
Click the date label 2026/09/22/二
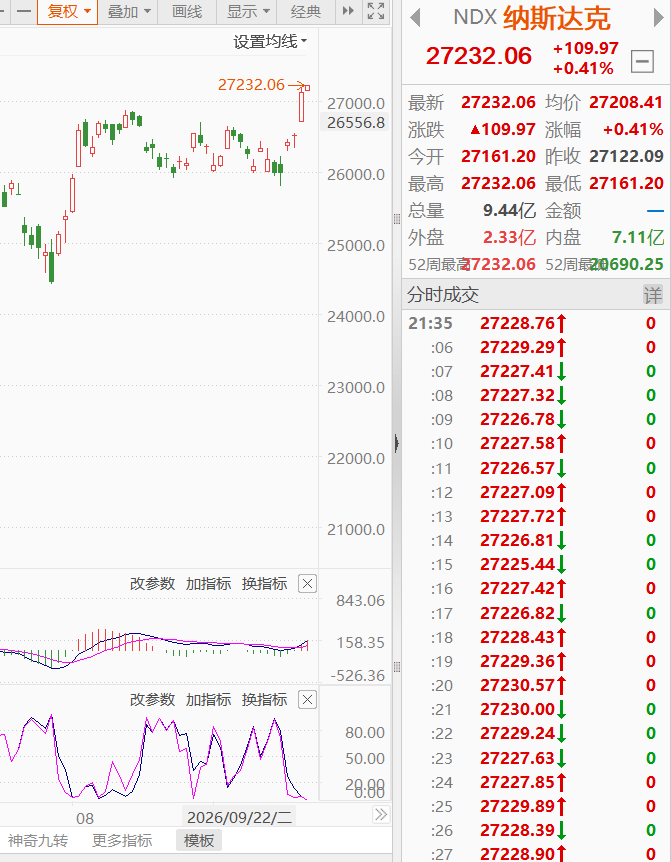(x=240, y=817)
